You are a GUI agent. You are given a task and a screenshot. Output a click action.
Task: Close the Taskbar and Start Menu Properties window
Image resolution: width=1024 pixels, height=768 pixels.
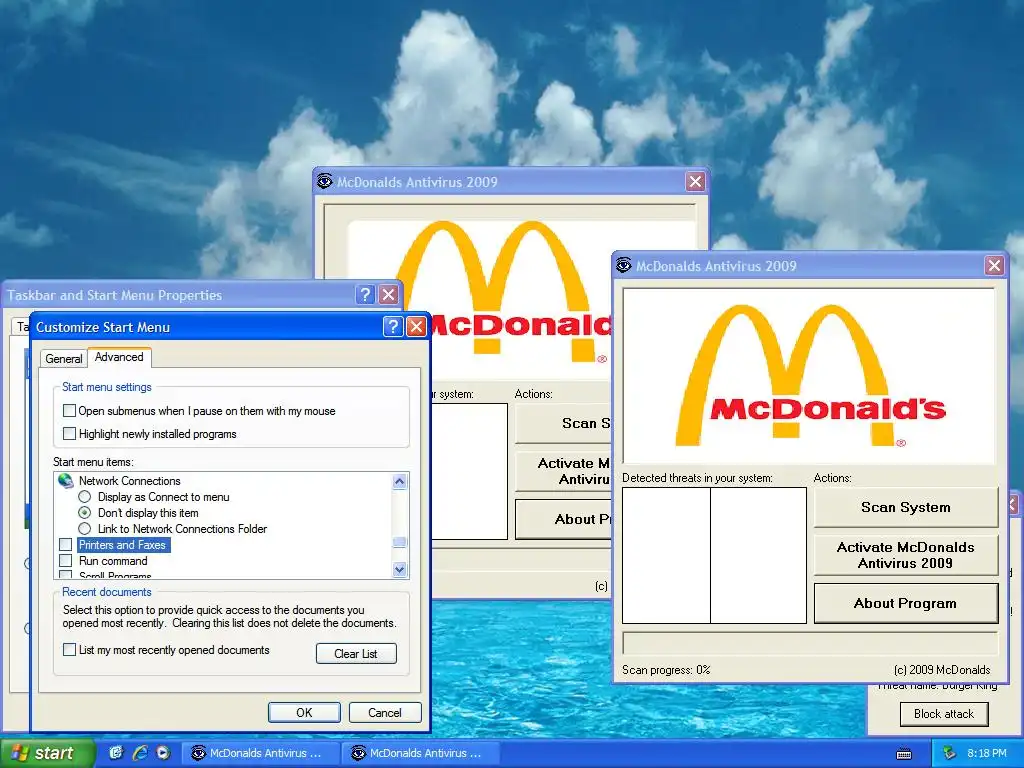tap(389, 295)
